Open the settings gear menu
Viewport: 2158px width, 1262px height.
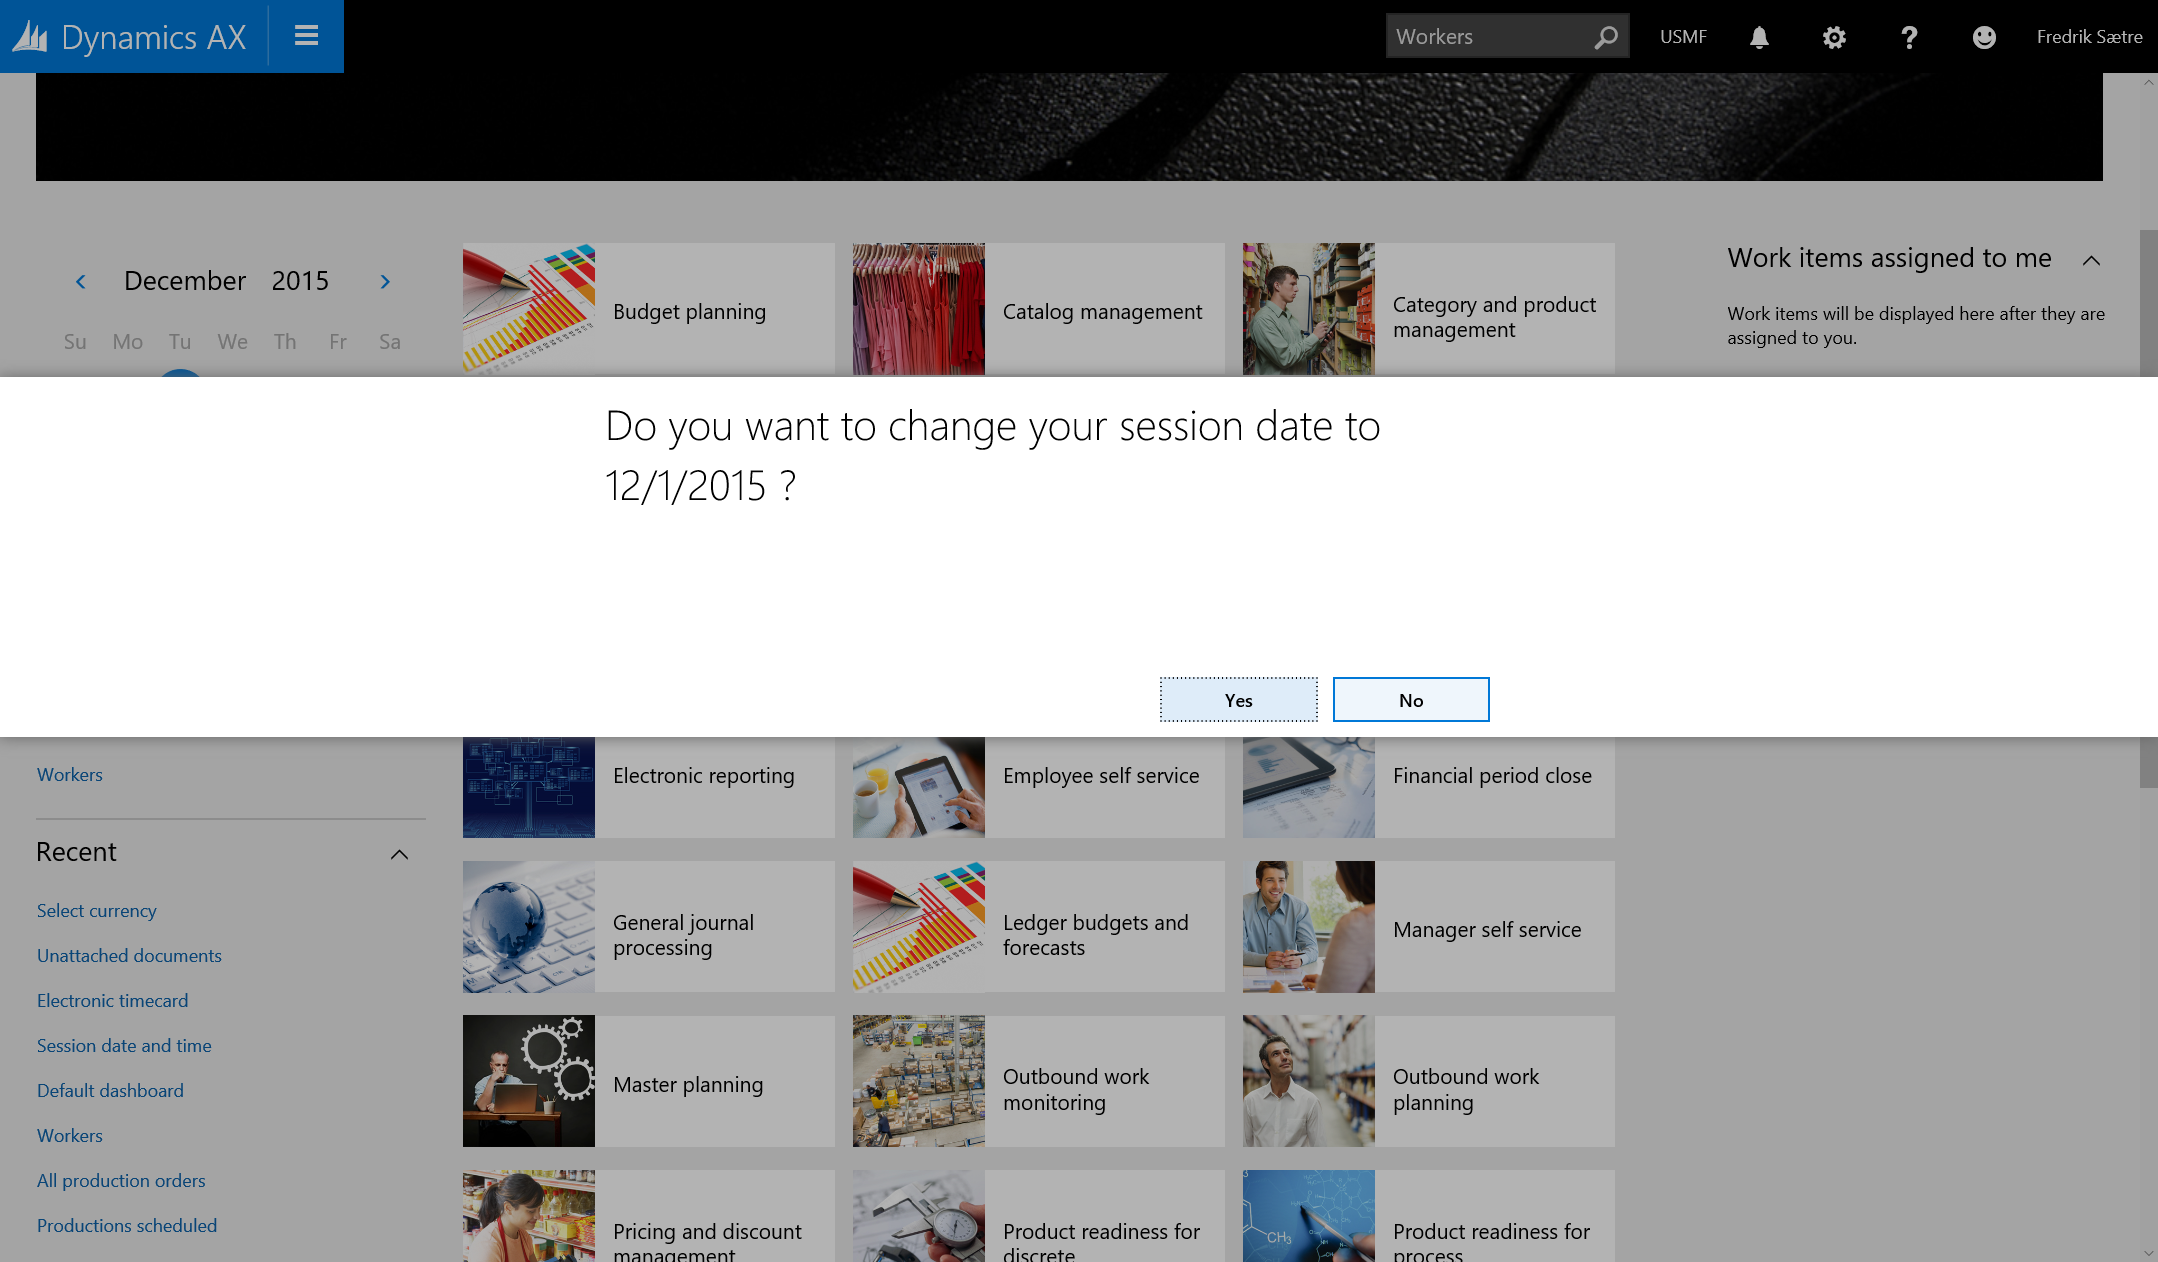pos(1833,37)
